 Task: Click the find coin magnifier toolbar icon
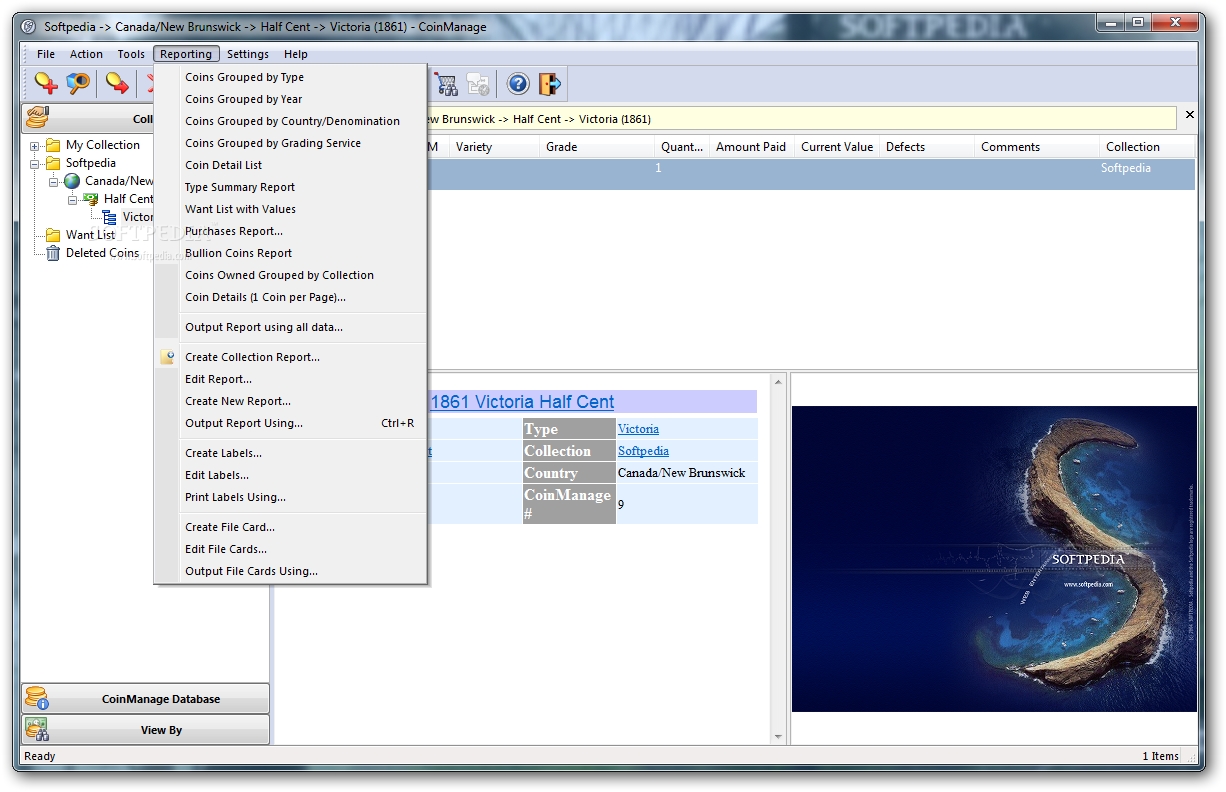point(78,84)
